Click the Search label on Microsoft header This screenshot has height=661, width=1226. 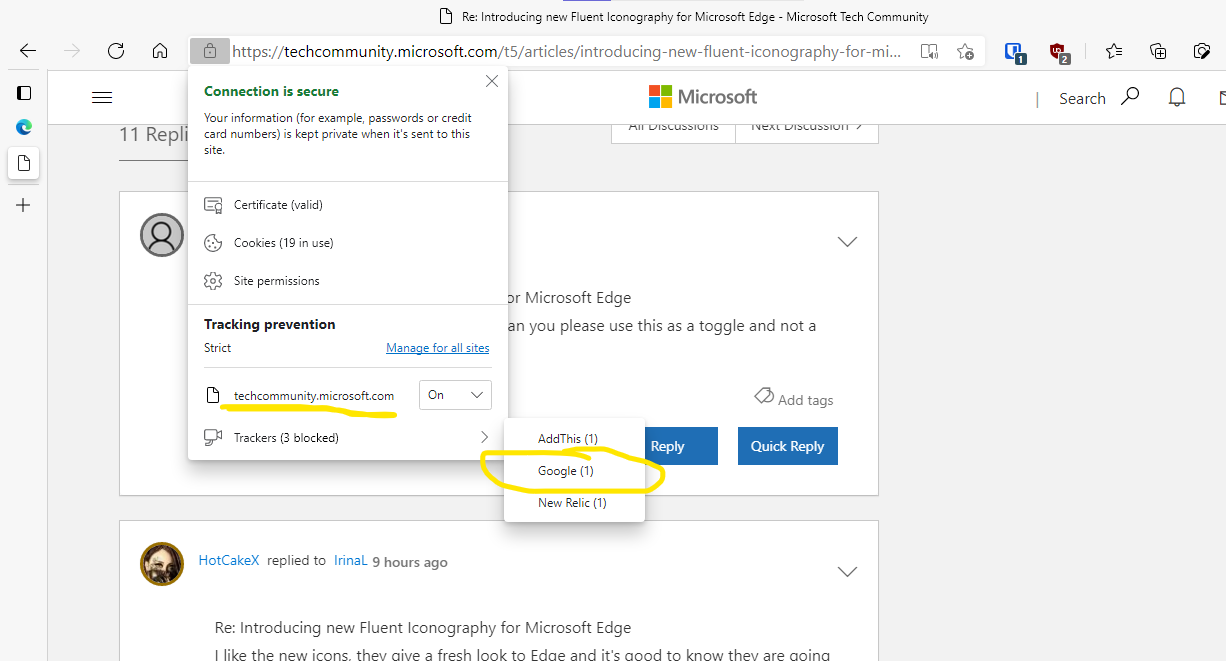[x=1082, y=98]
